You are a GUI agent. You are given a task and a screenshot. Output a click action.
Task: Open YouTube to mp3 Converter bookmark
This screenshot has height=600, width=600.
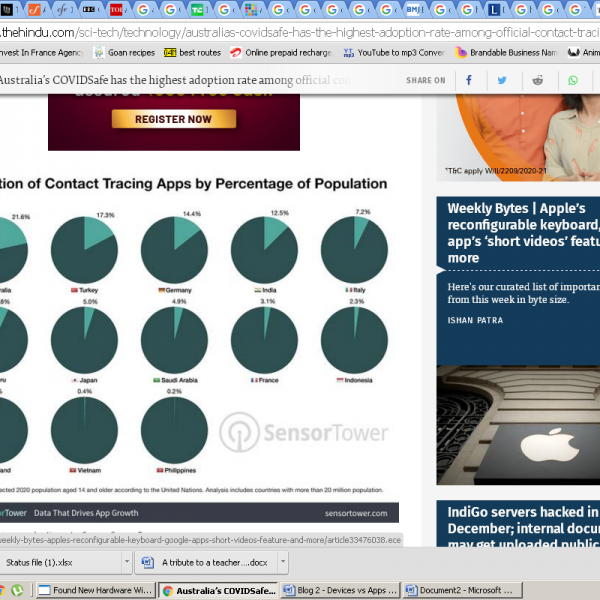tap(394, 52)
